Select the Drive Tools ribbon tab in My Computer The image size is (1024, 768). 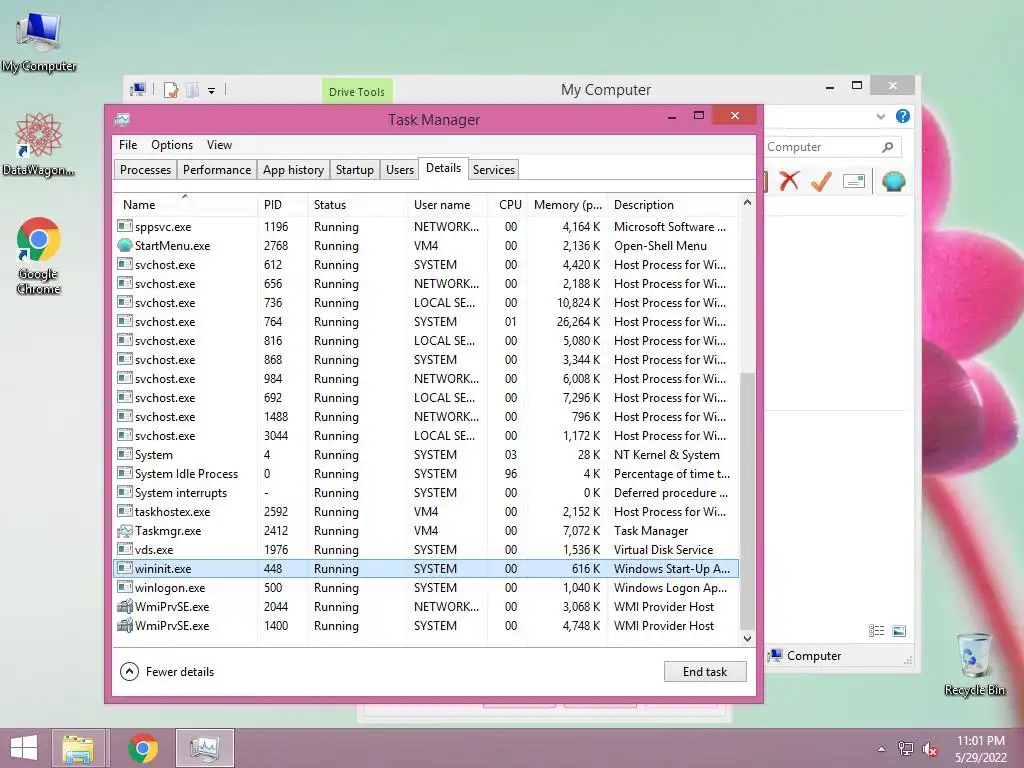click(x=357, y=91)
